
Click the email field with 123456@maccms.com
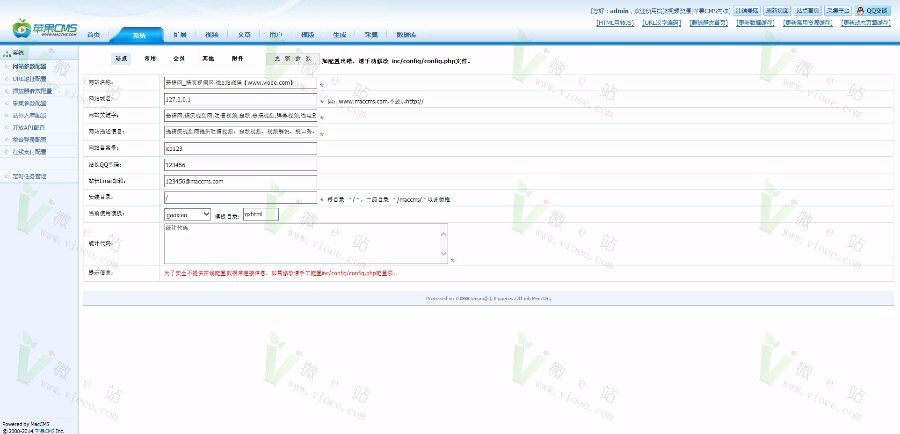coord(240,181)
